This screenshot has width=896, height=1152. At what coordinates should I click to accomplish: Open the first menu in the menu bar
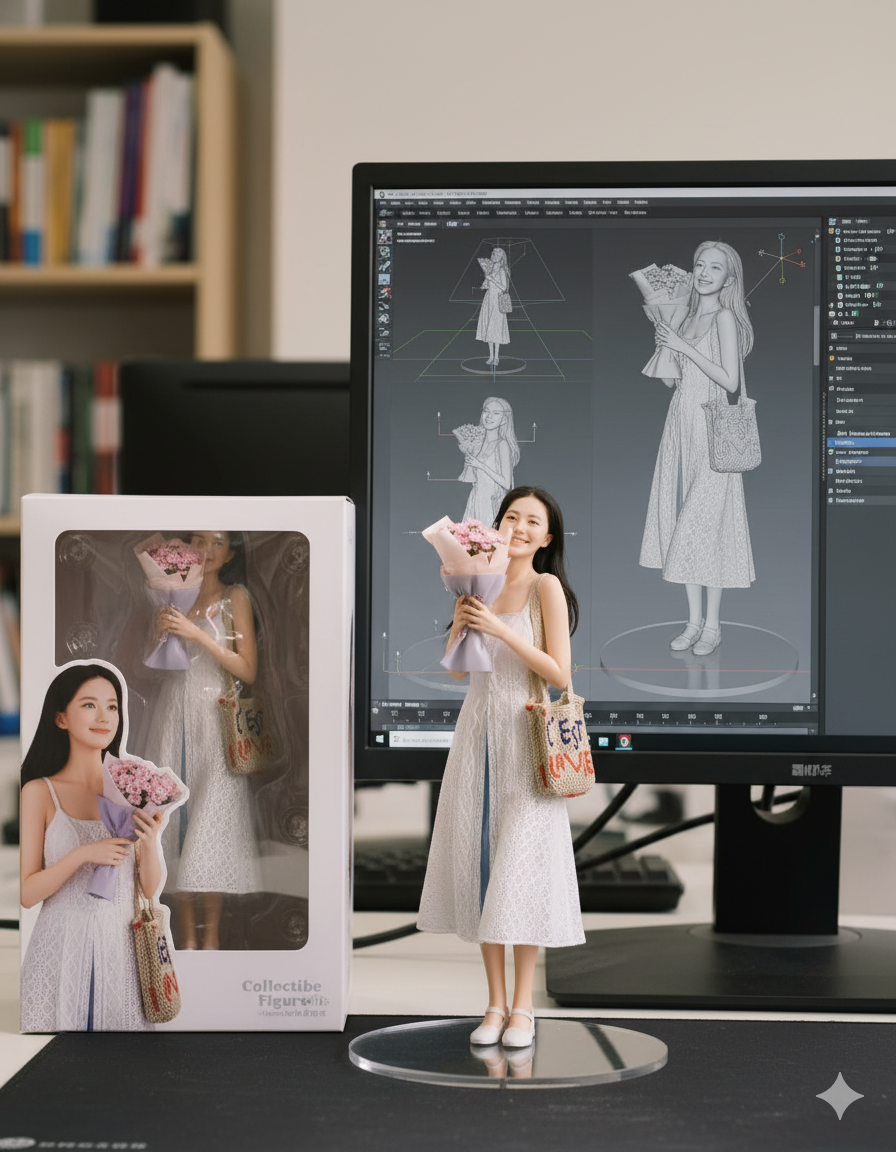click(382, 202)
